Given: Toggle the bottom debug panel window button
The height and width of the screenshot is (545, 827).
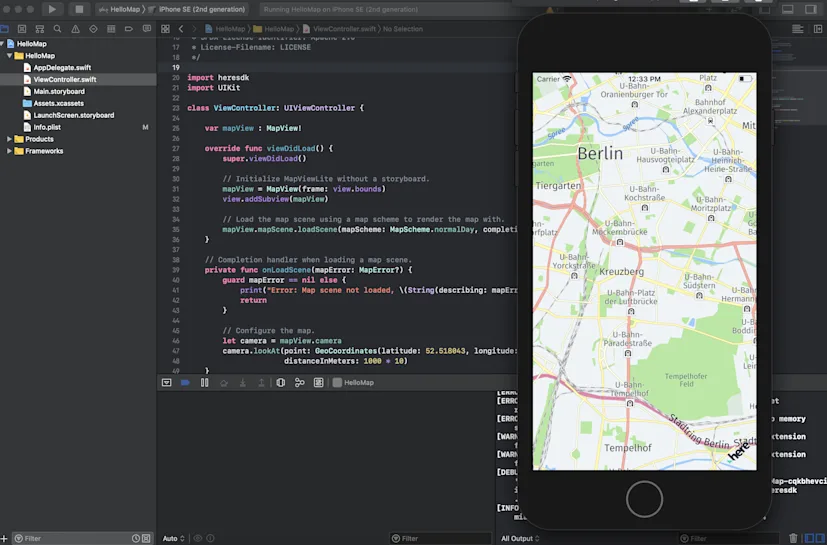Looking at the screenshot, I should coord(787,9).
